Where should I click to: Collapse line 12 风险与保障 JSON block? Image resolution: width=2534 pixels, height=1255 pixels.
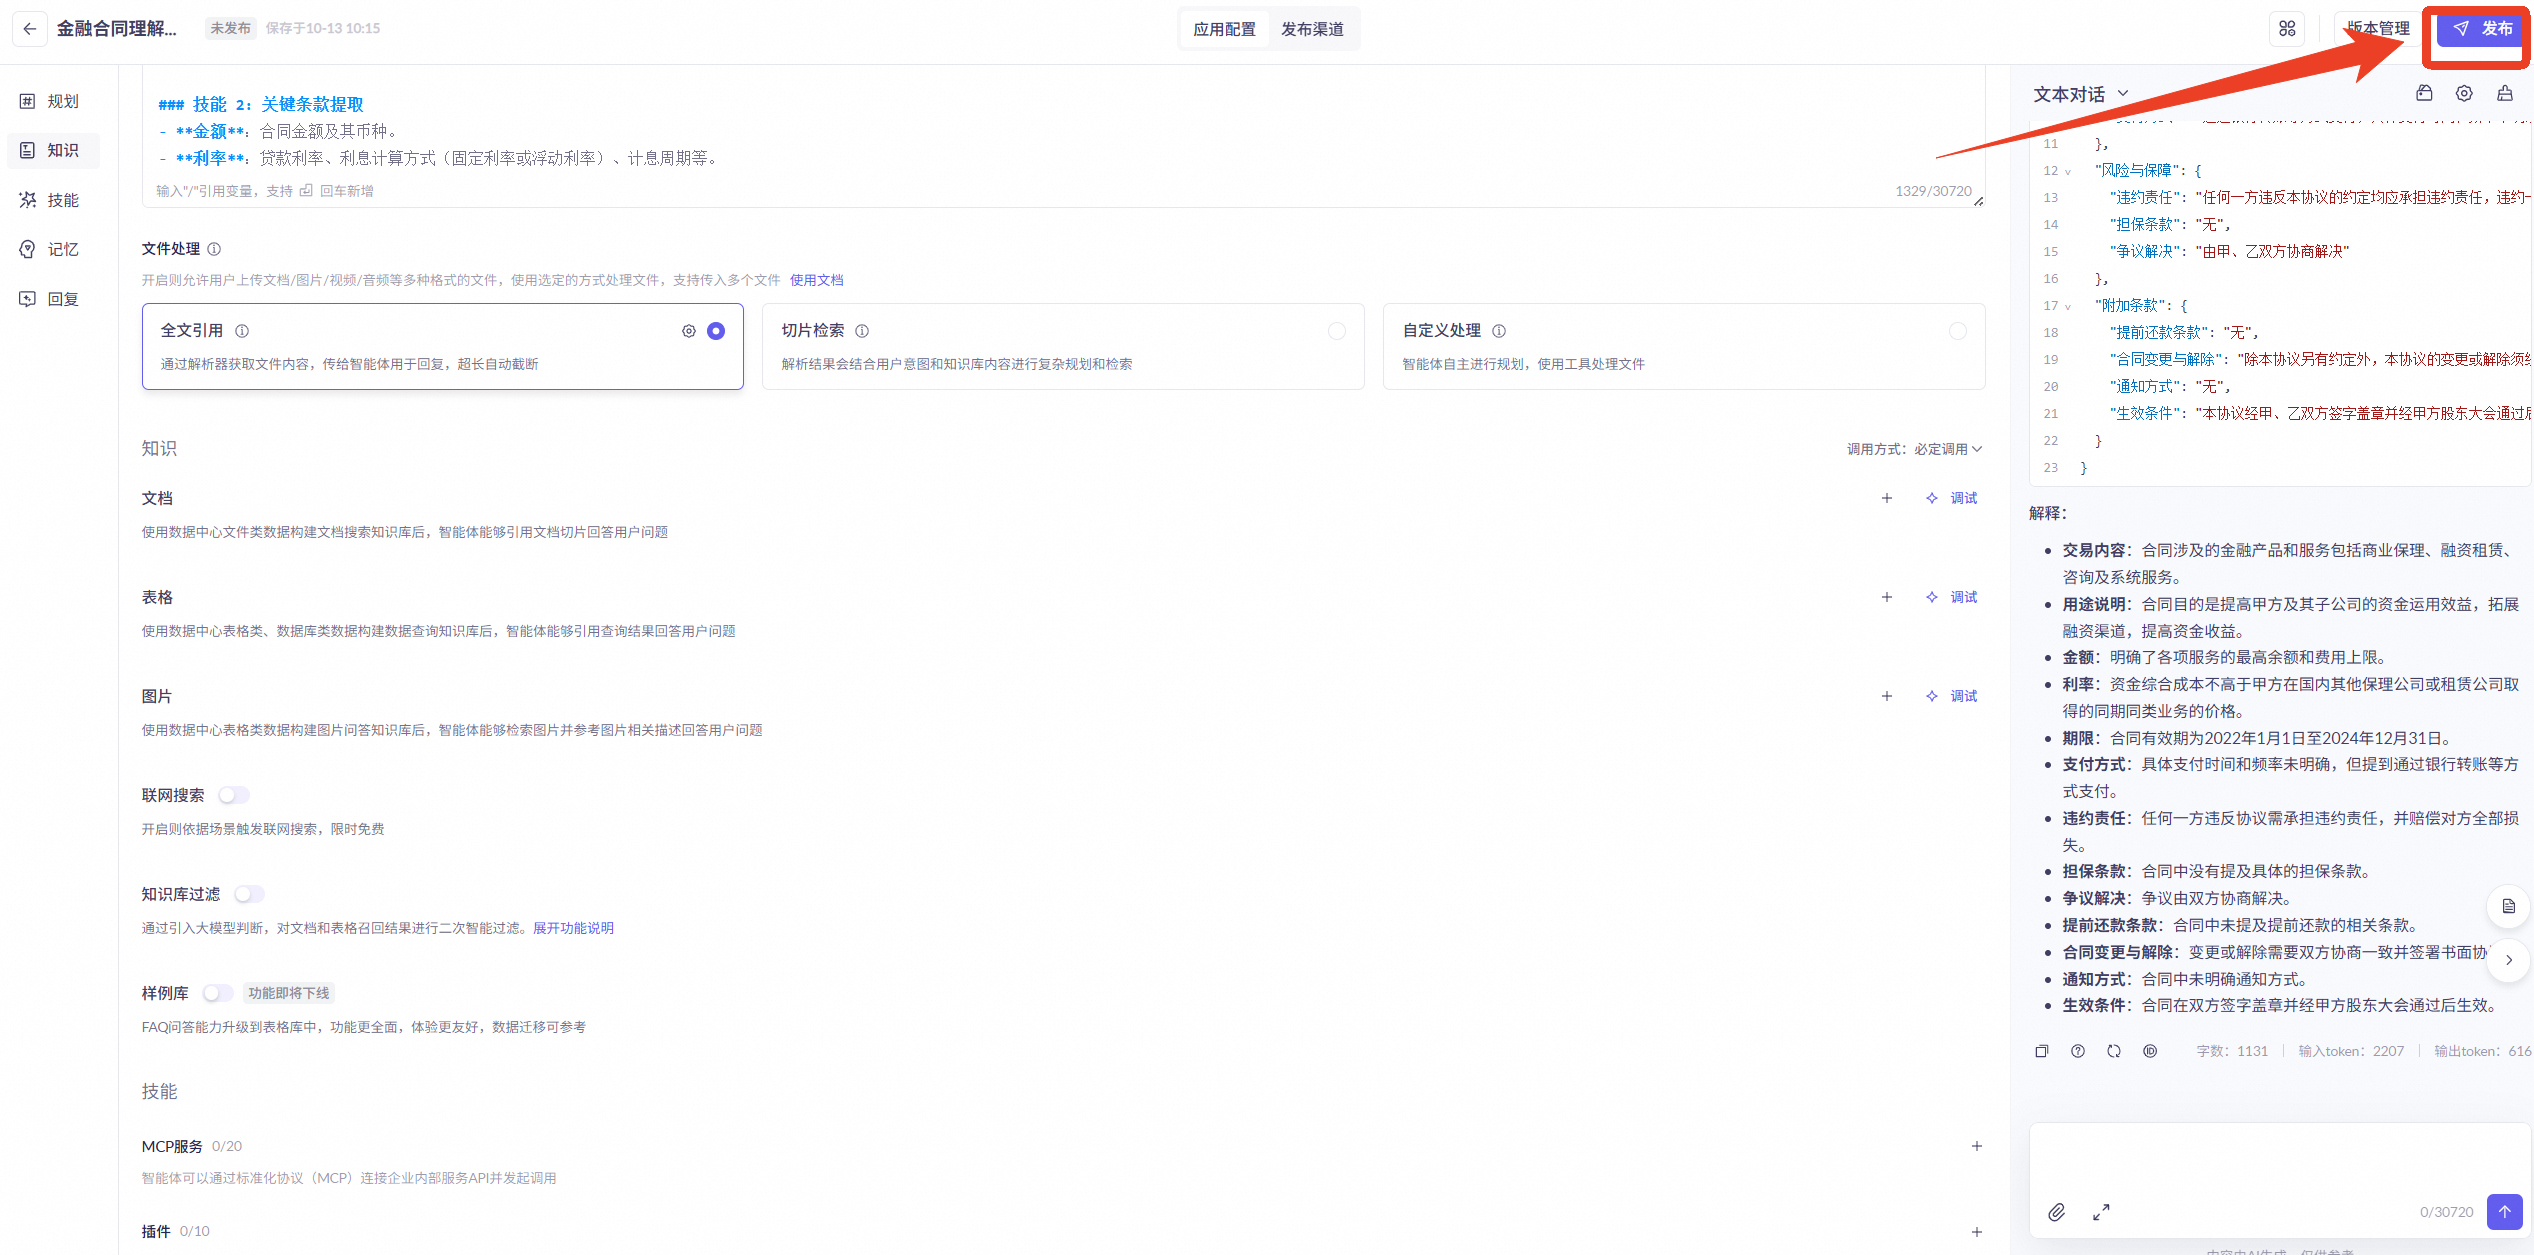point(2068,171)
